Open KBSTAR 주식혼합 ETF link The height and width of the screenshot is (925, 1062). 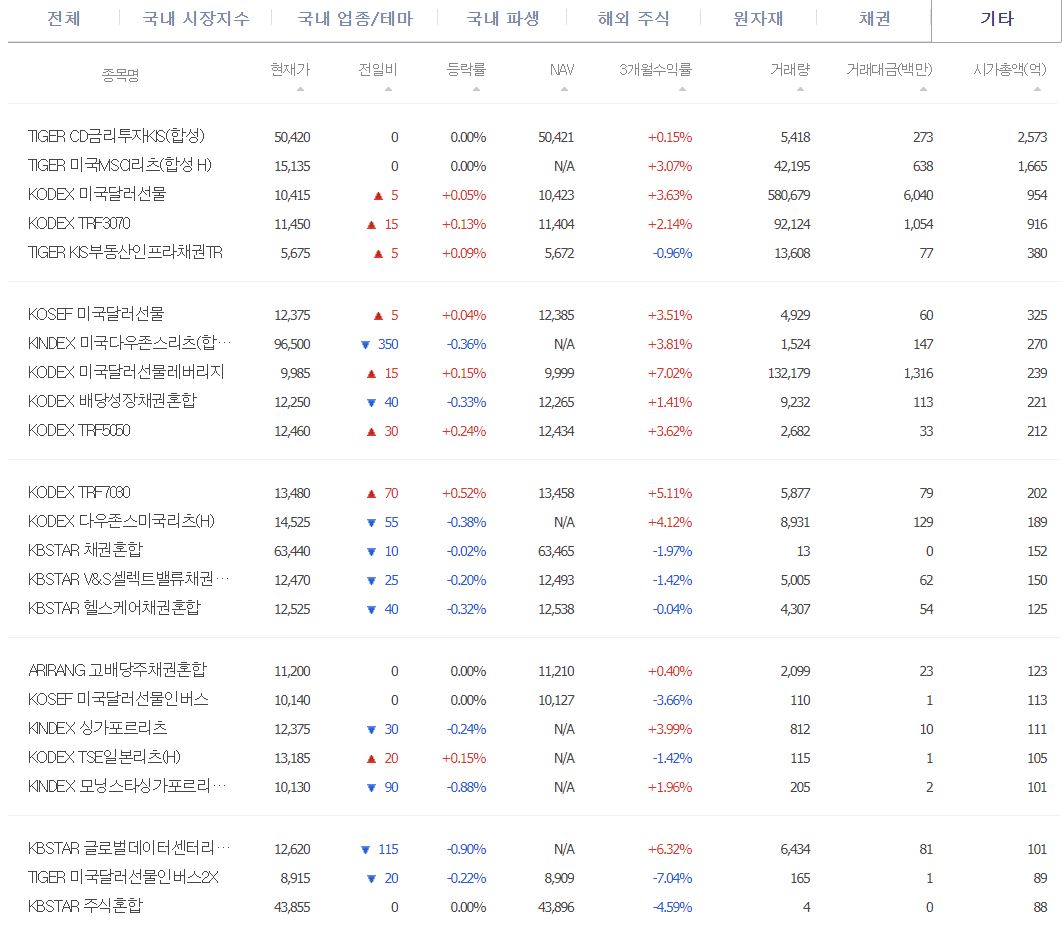point(85,907)
